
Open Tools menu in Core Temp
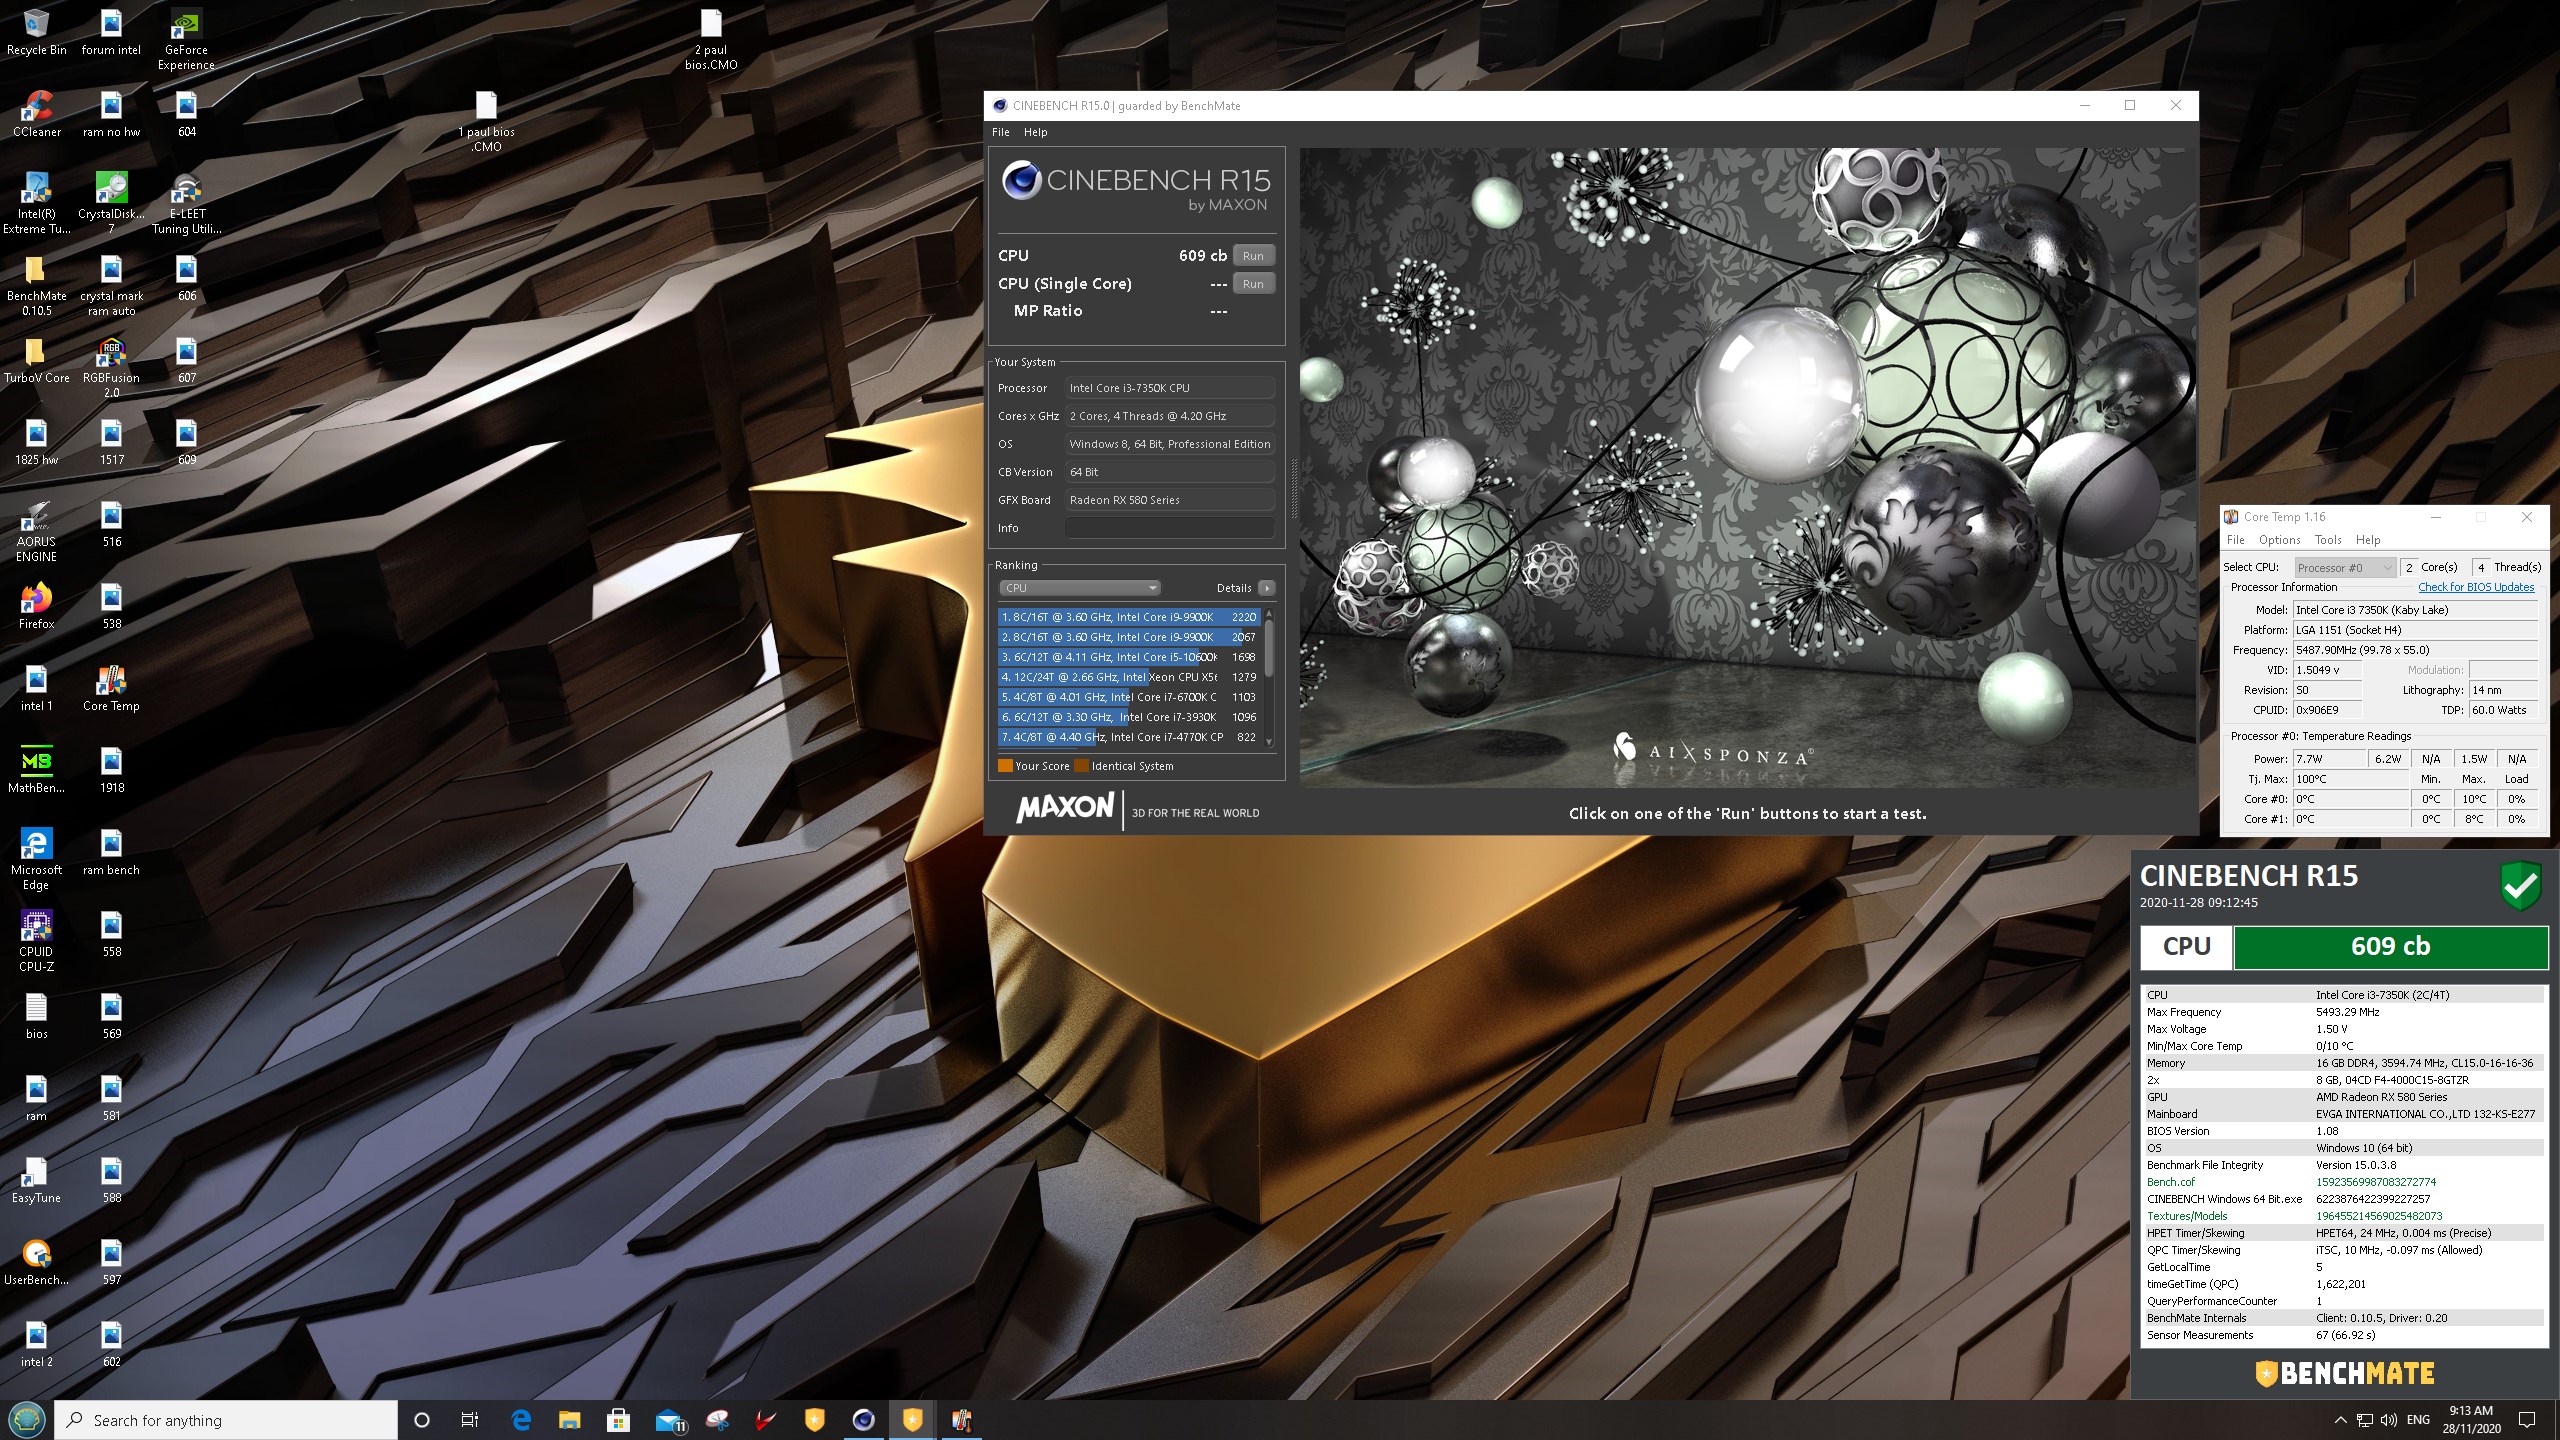click(x=2328, y=540)
